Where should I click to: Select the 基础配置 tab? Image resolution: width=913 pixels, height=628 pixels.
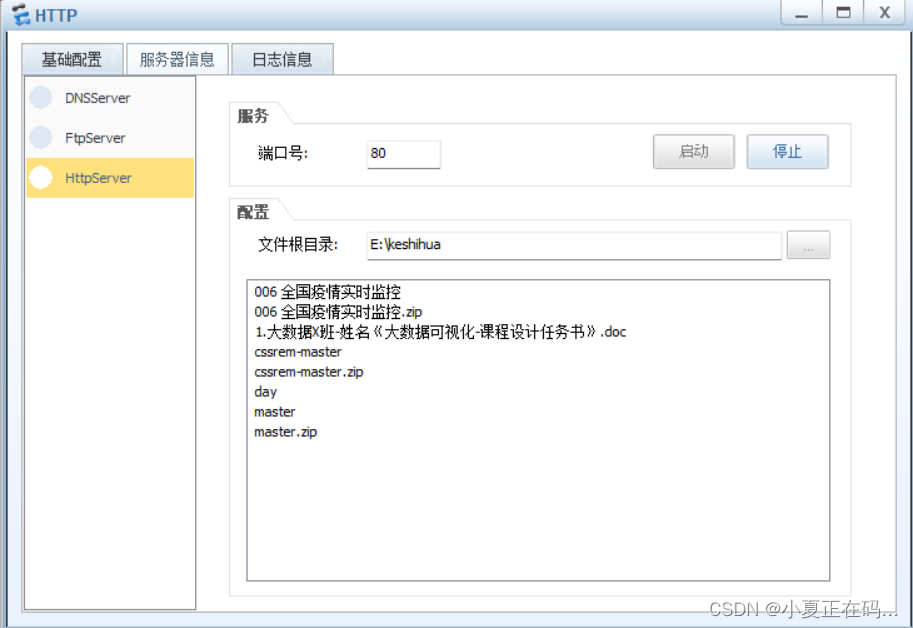coord(72,59)
